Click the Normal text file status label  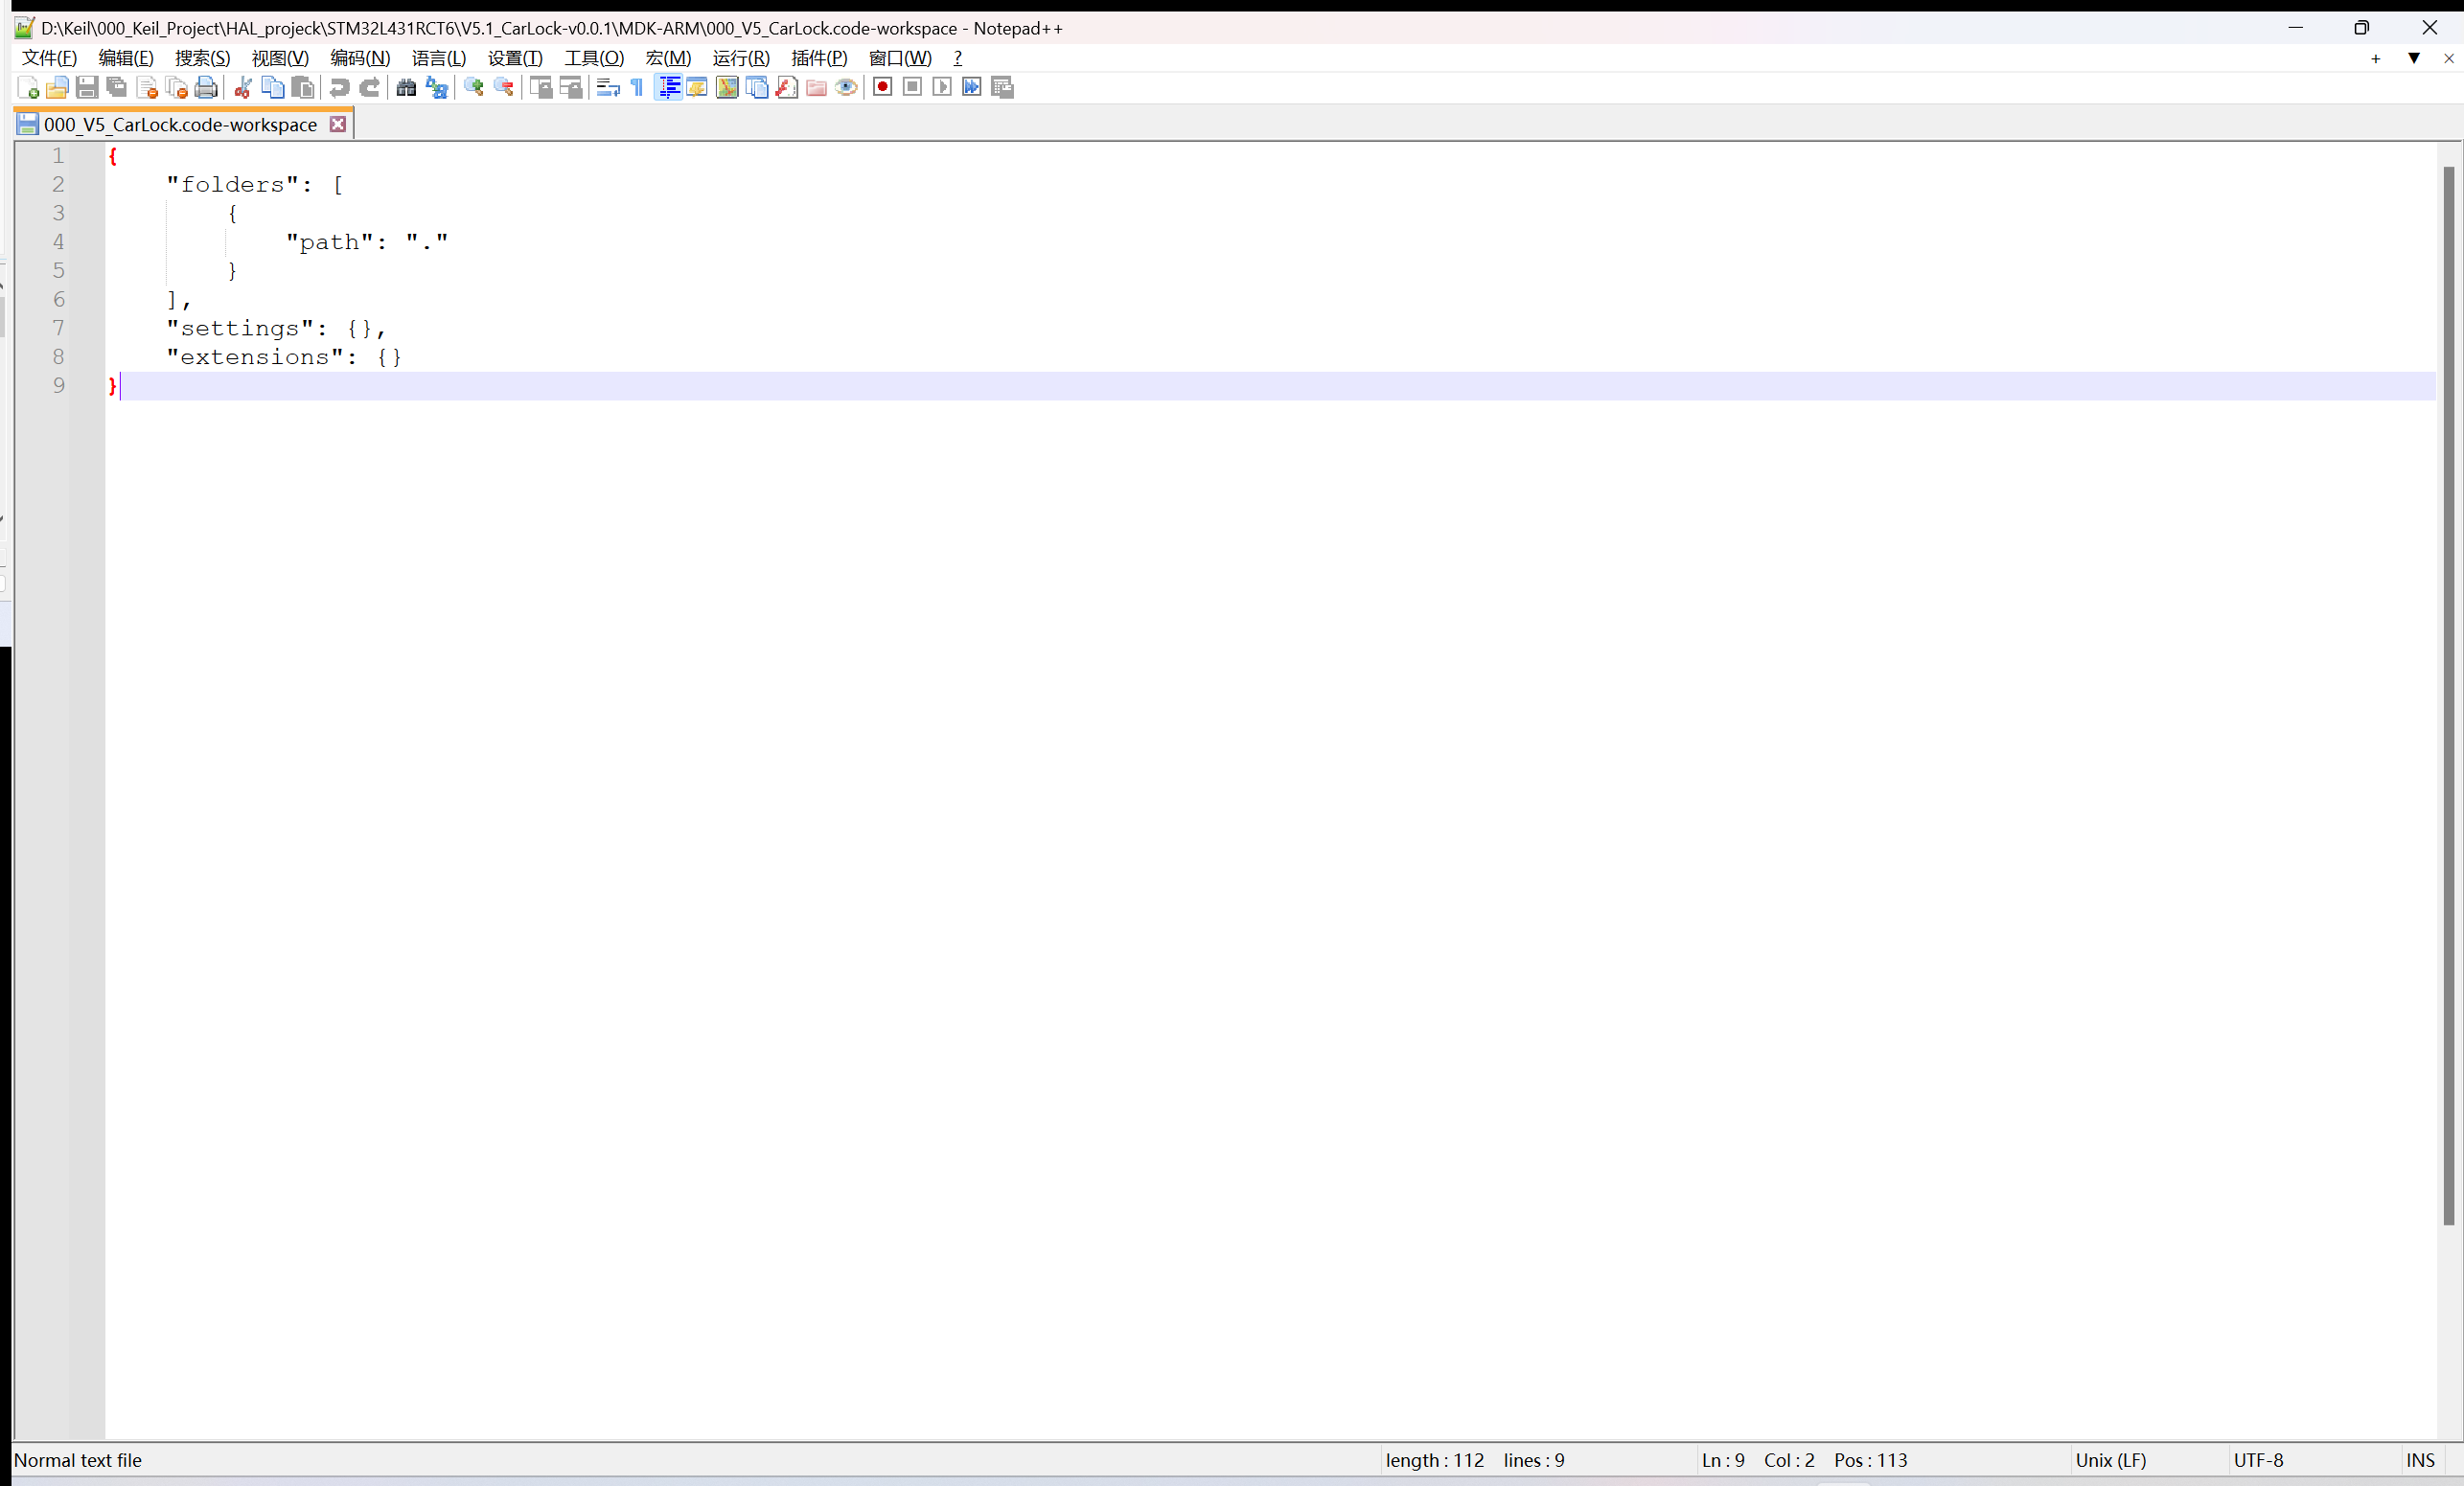pyautogui.click(x=78, y=1460)
